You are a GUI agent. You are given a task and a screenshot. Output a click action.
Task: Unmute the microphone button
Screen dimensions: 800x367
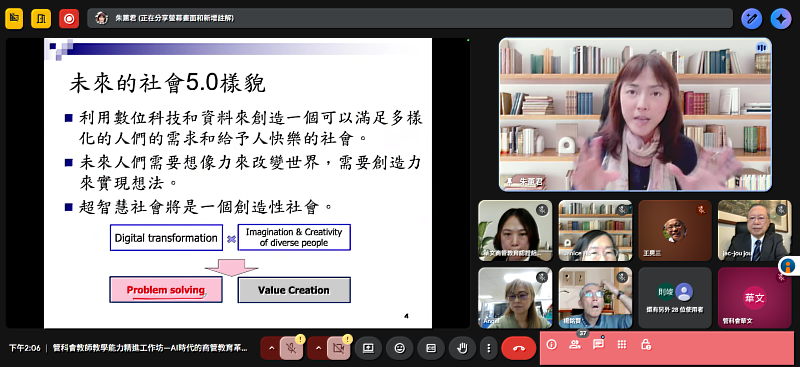(x=292, y=348)
